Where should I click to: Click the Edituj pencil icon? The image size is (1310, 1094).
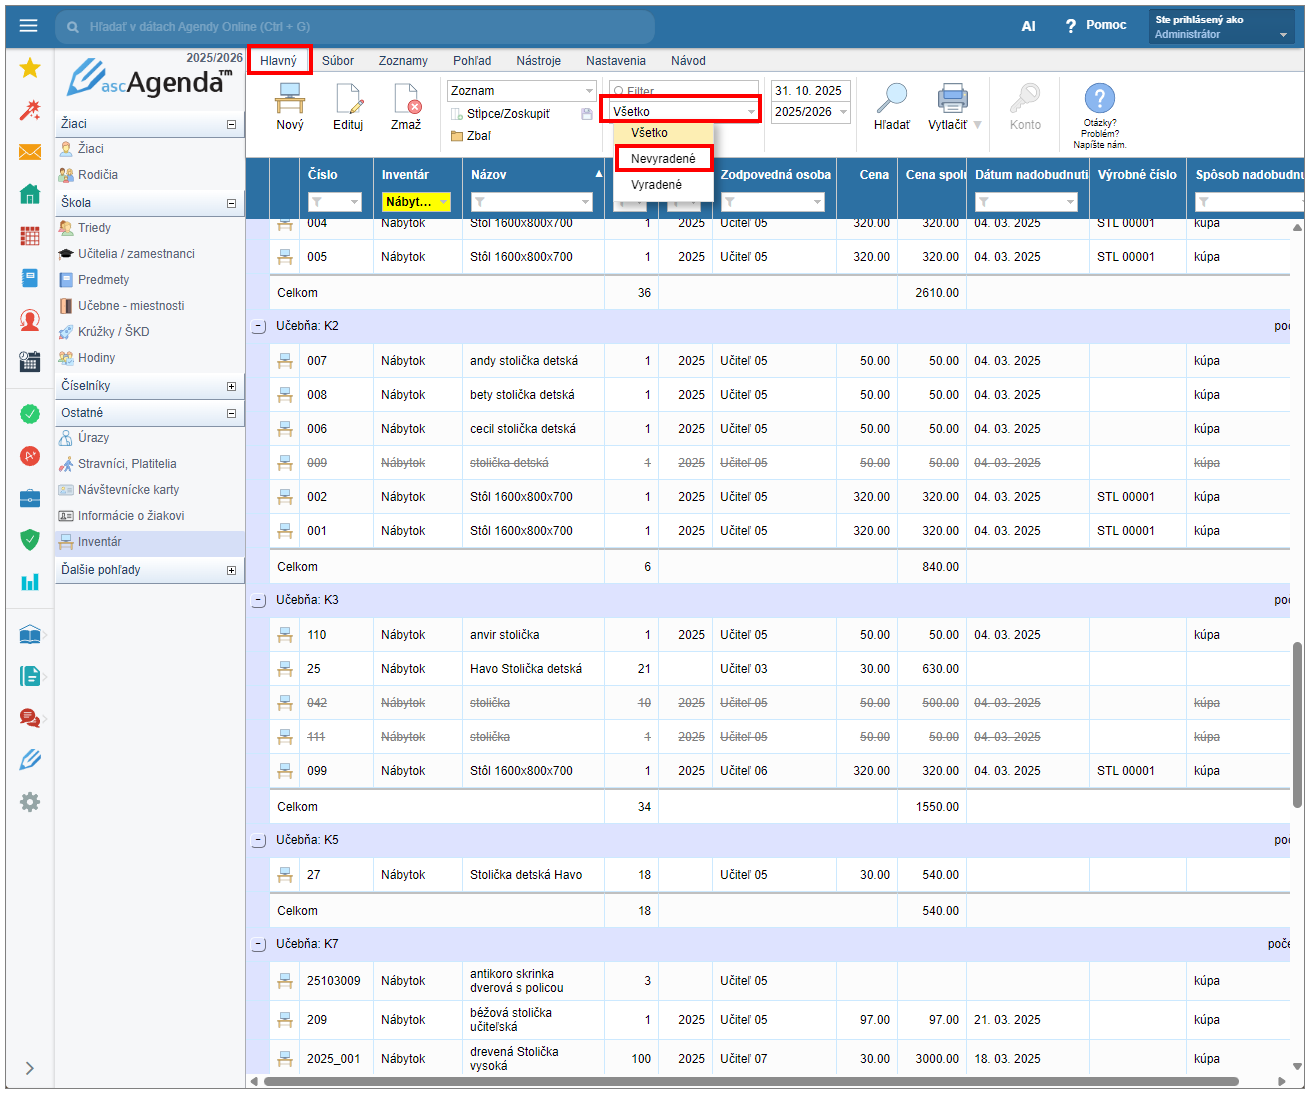(348, 99)
